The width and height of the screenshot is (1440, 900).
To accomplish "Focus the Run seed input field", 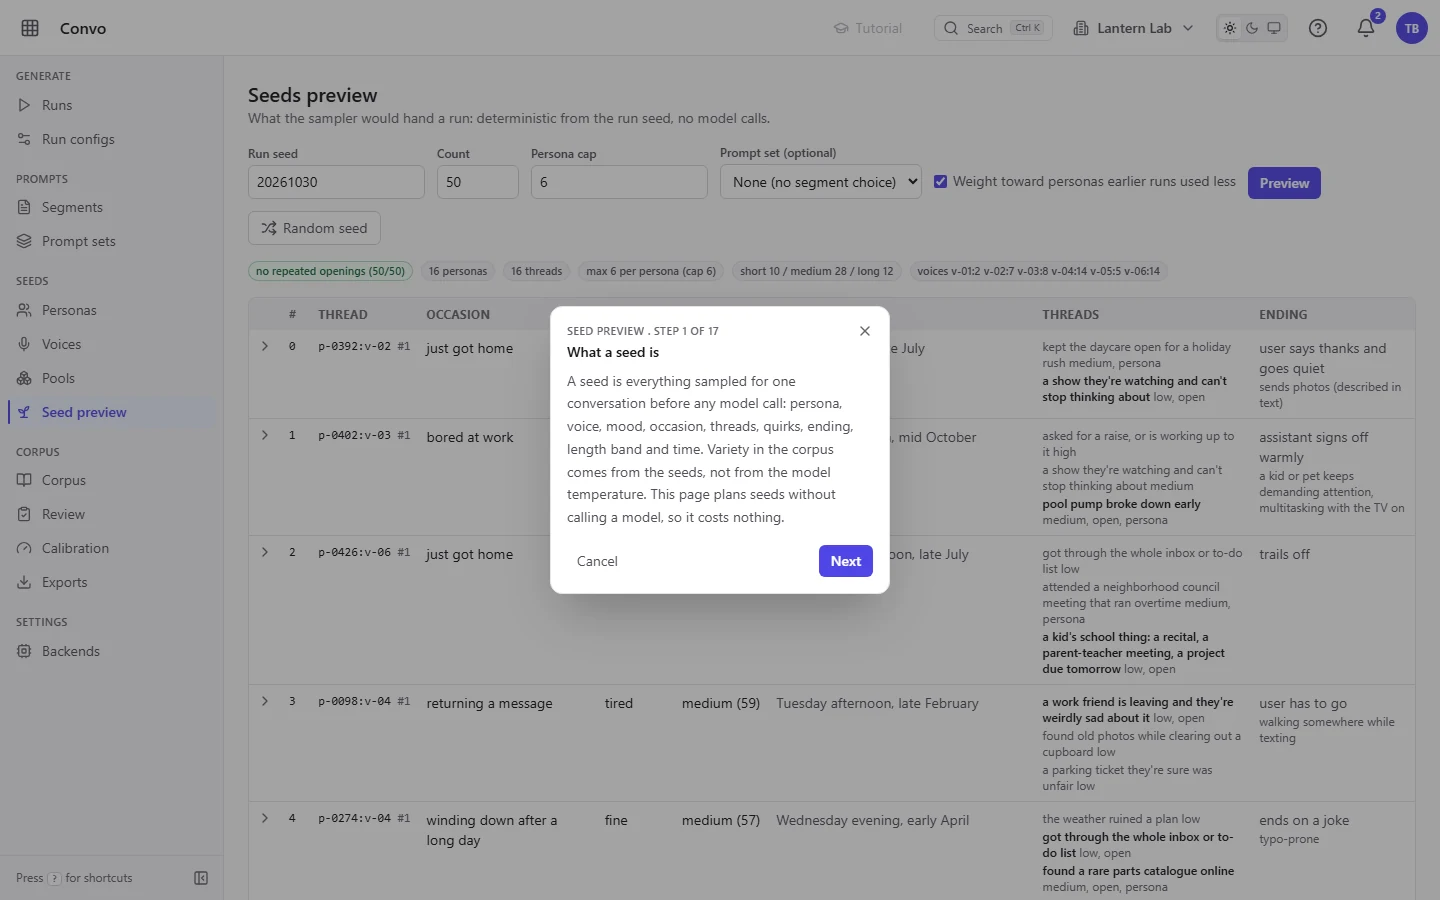I will click(x=336, y=182).
